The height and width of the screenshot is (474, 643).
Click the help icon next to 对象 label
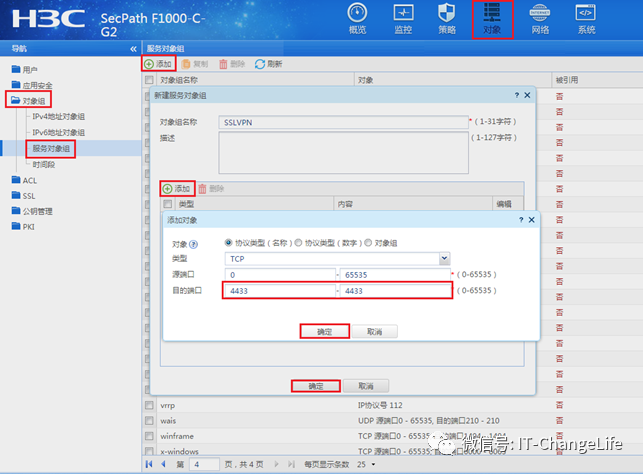click(193, 244)
